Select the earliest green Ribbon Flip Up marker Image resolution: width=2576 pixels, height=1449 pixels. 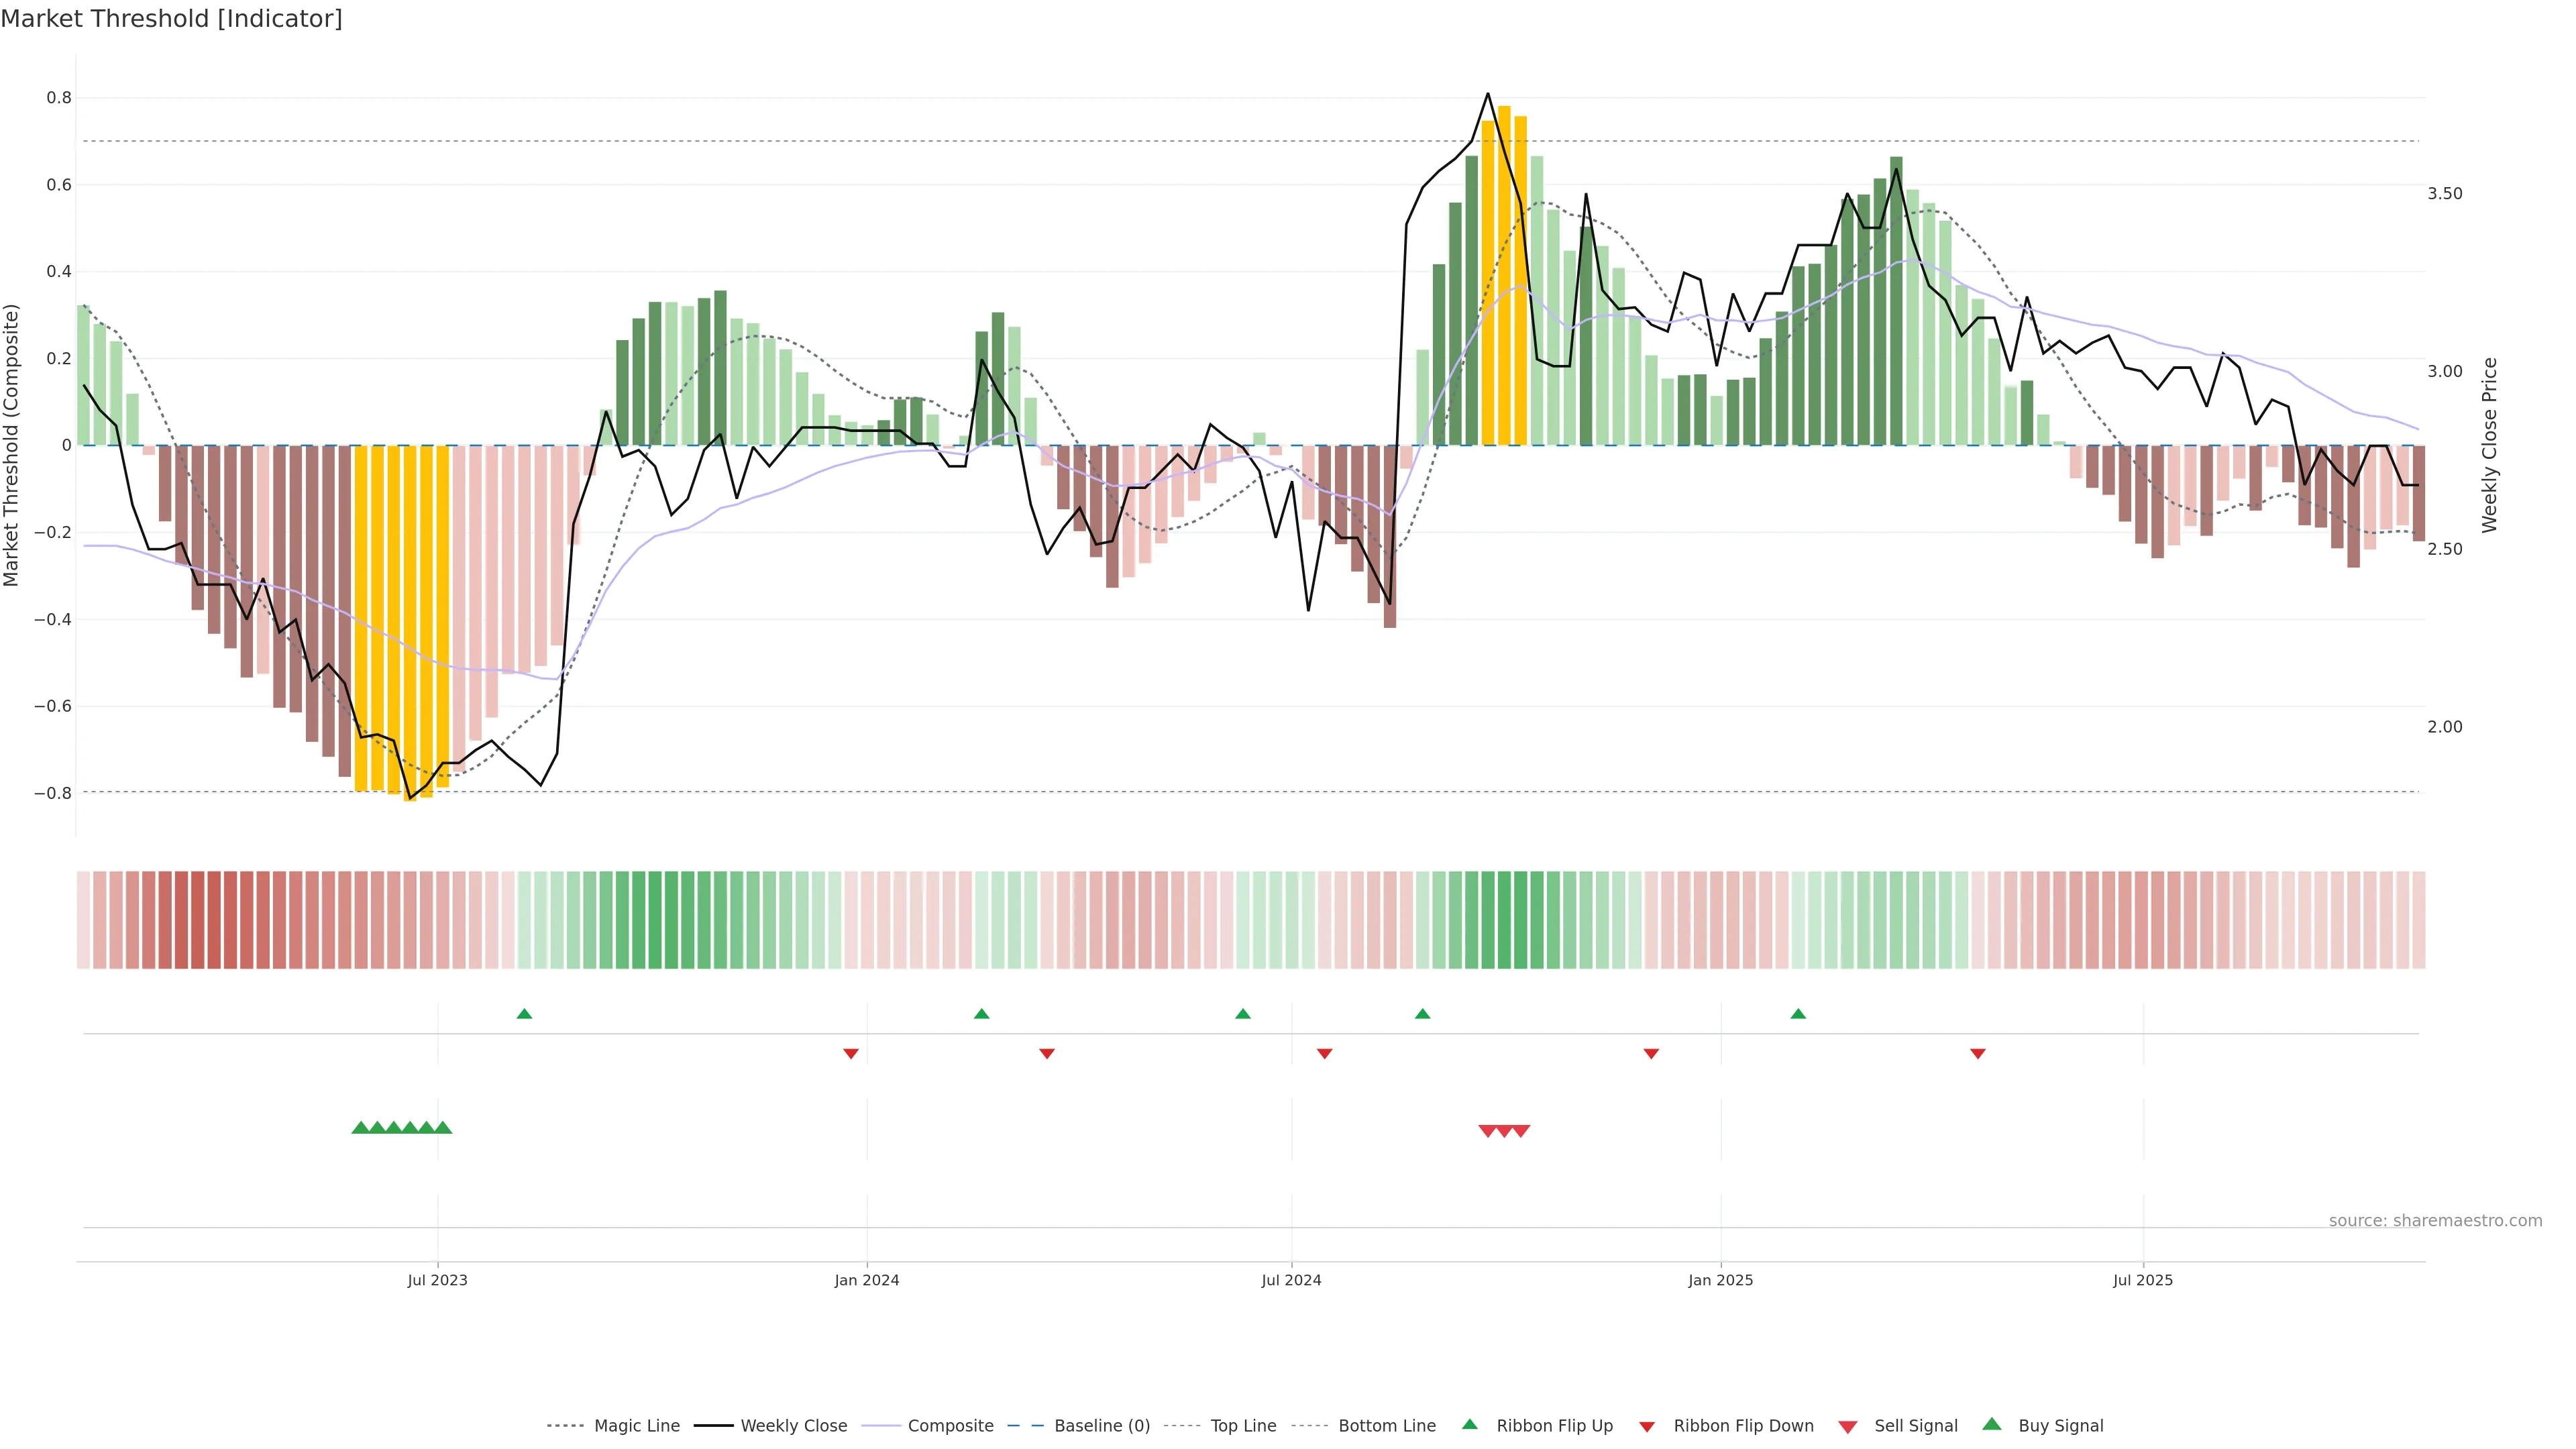524,1014
